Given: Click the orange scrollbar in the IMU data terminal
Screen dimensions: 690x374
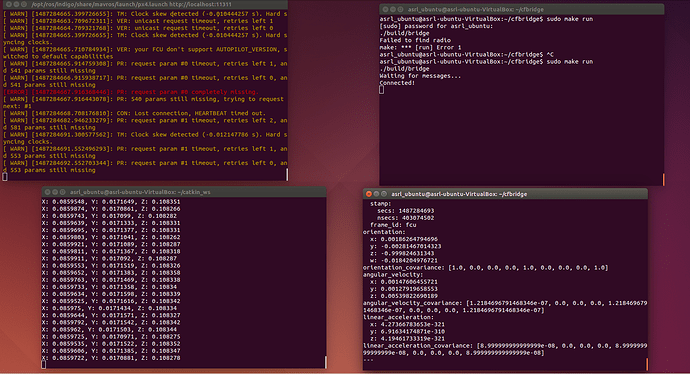Looking at the screenshot, I should [646, 364].
